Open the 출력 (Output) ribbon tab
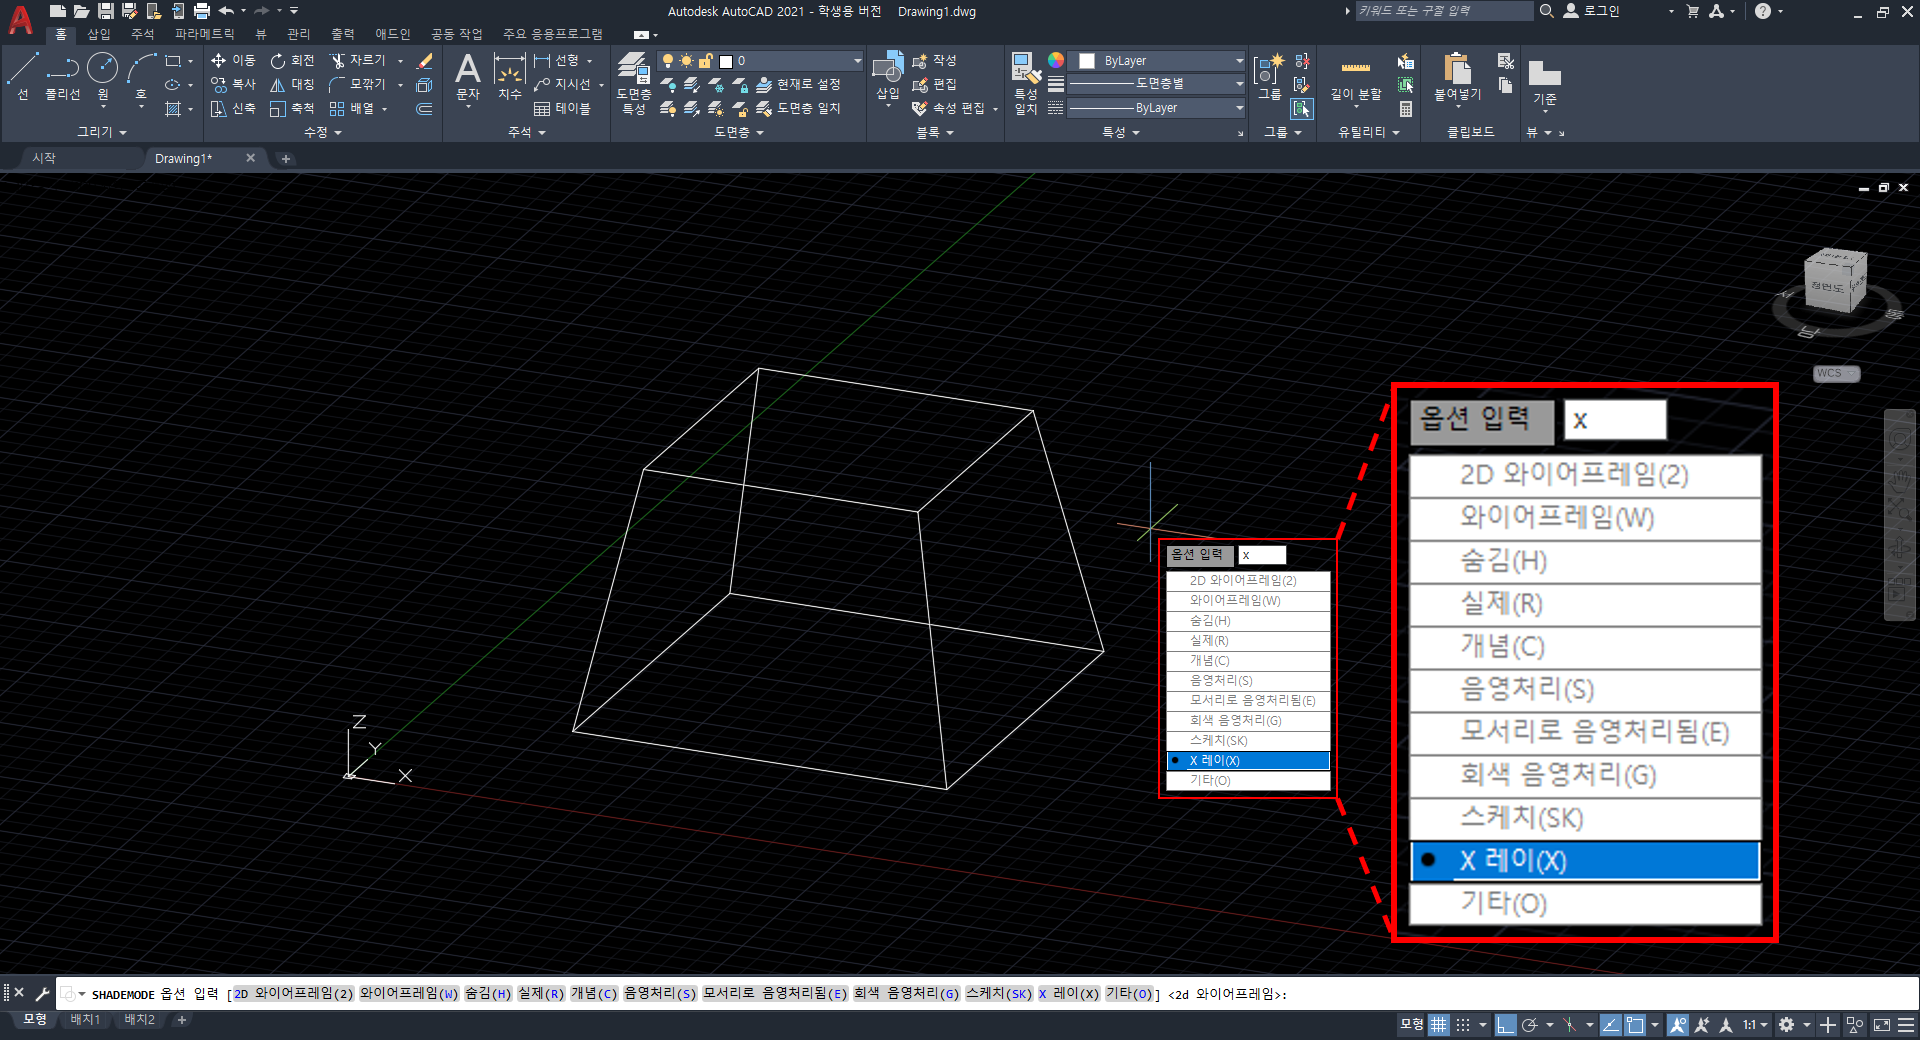Viewport: 1920px width, 1040px height. [343, 34]
